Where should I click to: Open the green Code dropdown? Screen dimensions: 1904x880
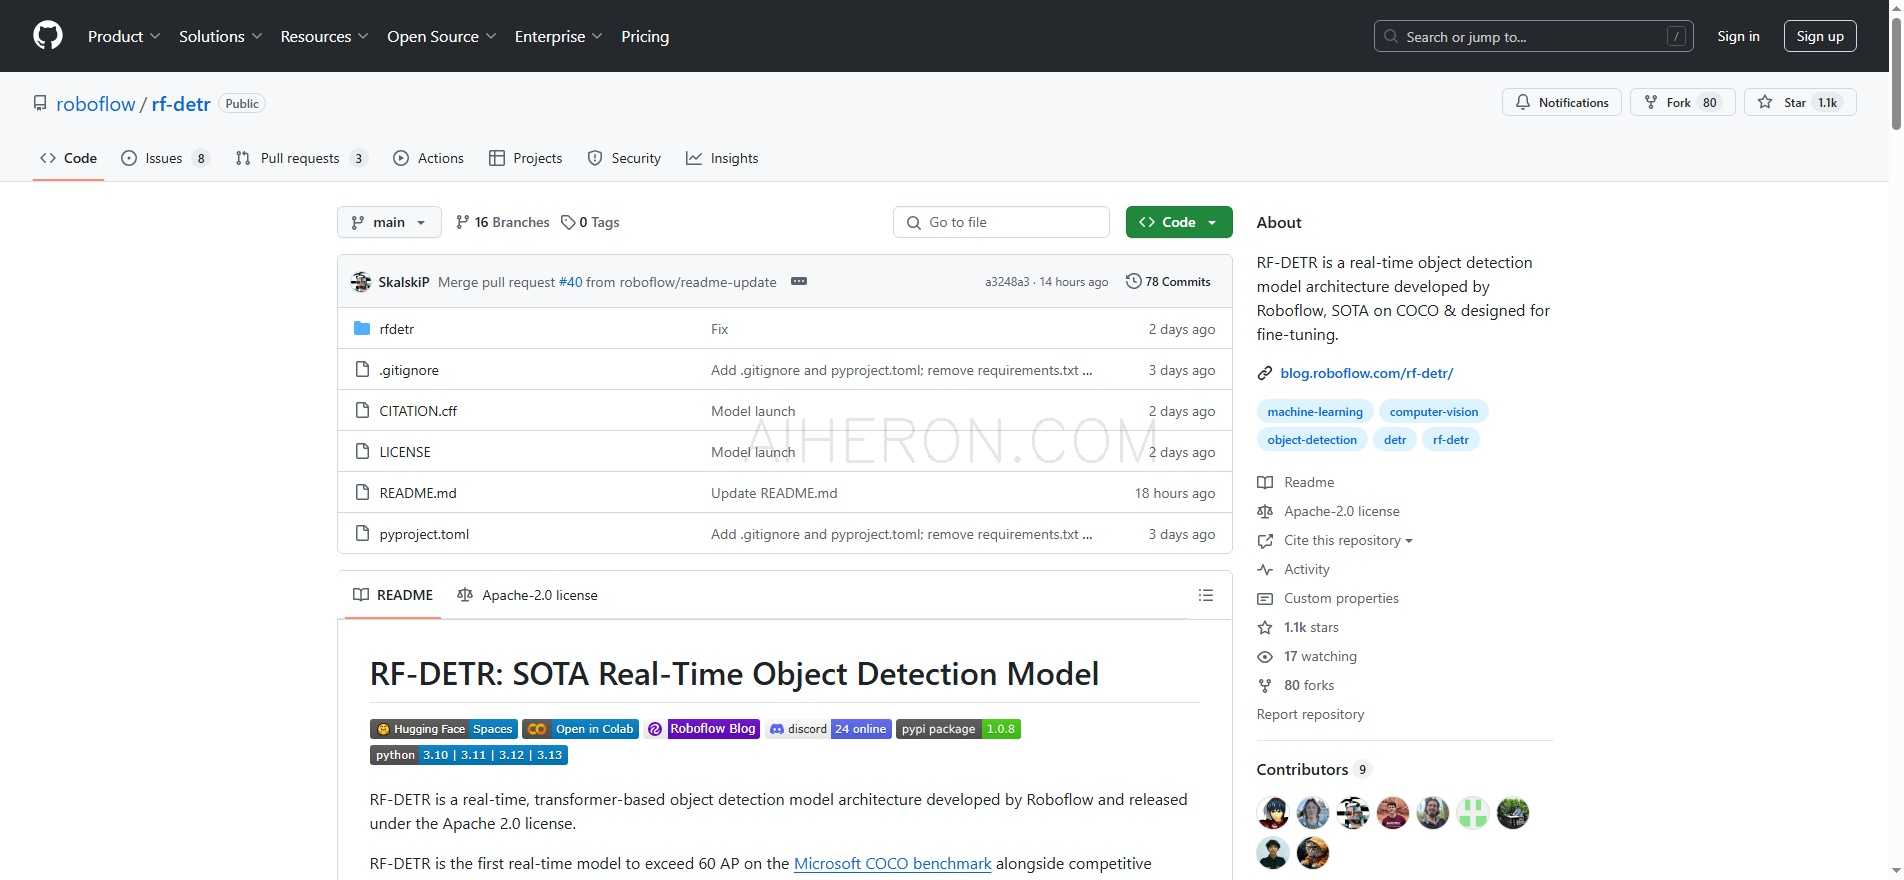point(1178,222)
